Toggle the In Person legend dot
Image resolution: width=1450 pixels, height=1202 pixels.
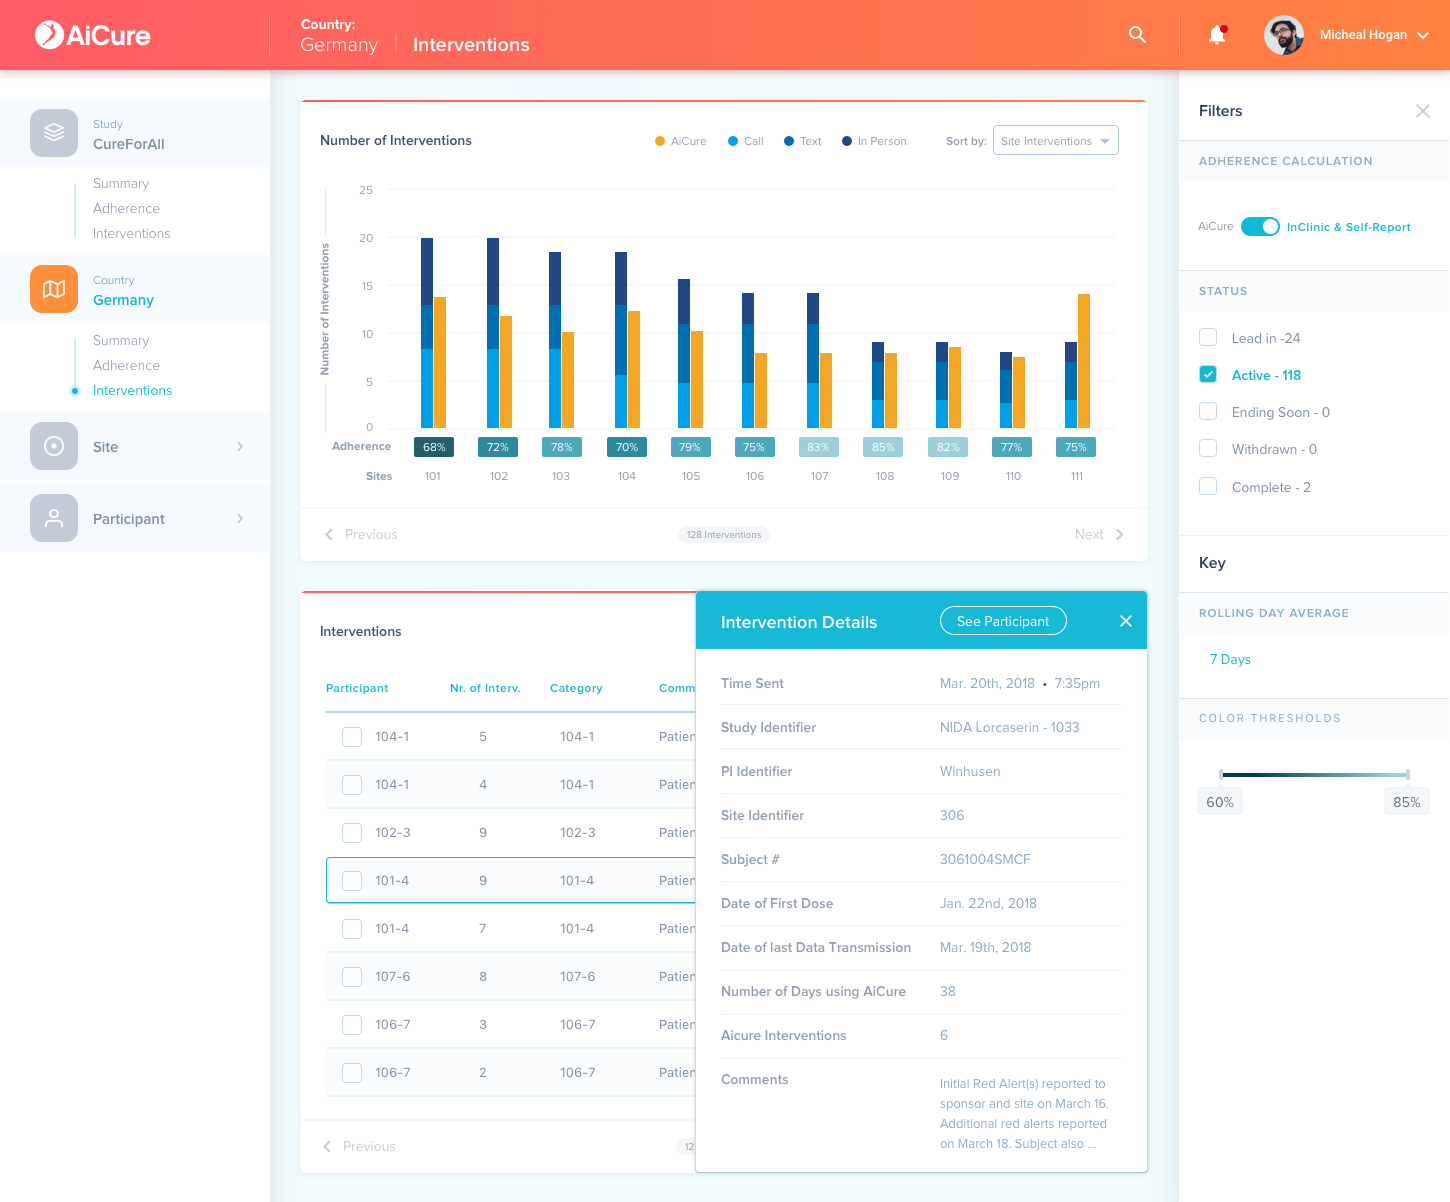pyautogui.click(x=847, y=141)
